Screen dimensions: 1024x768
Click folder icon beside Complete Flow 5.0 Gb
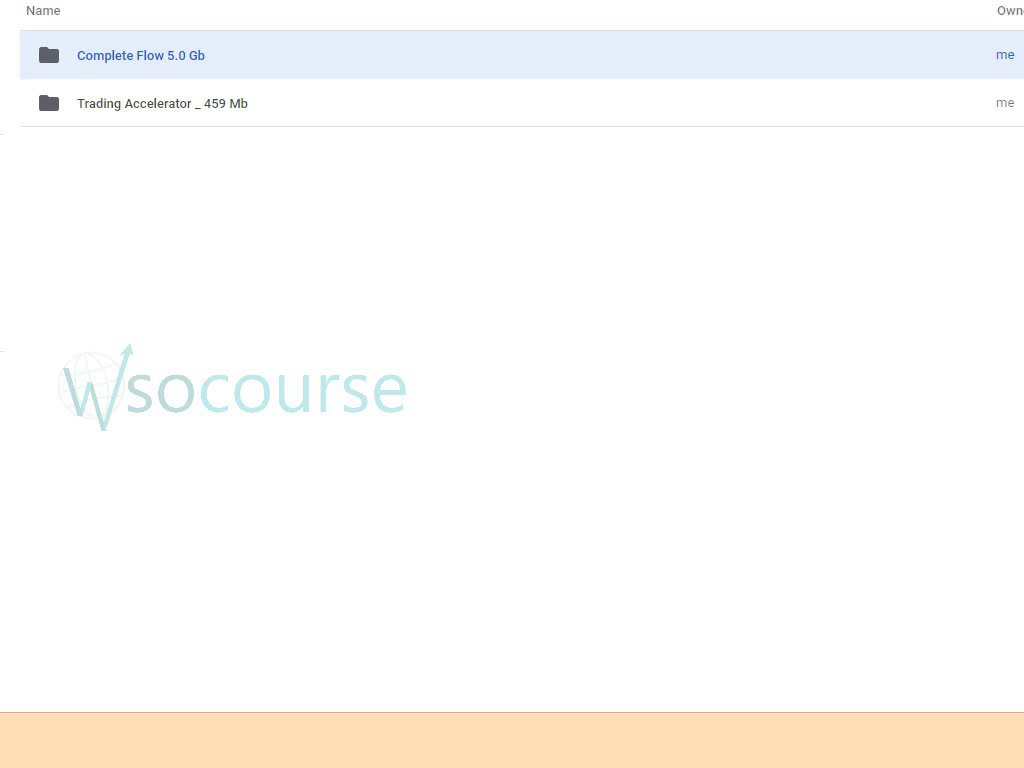[x=49, y=55]
